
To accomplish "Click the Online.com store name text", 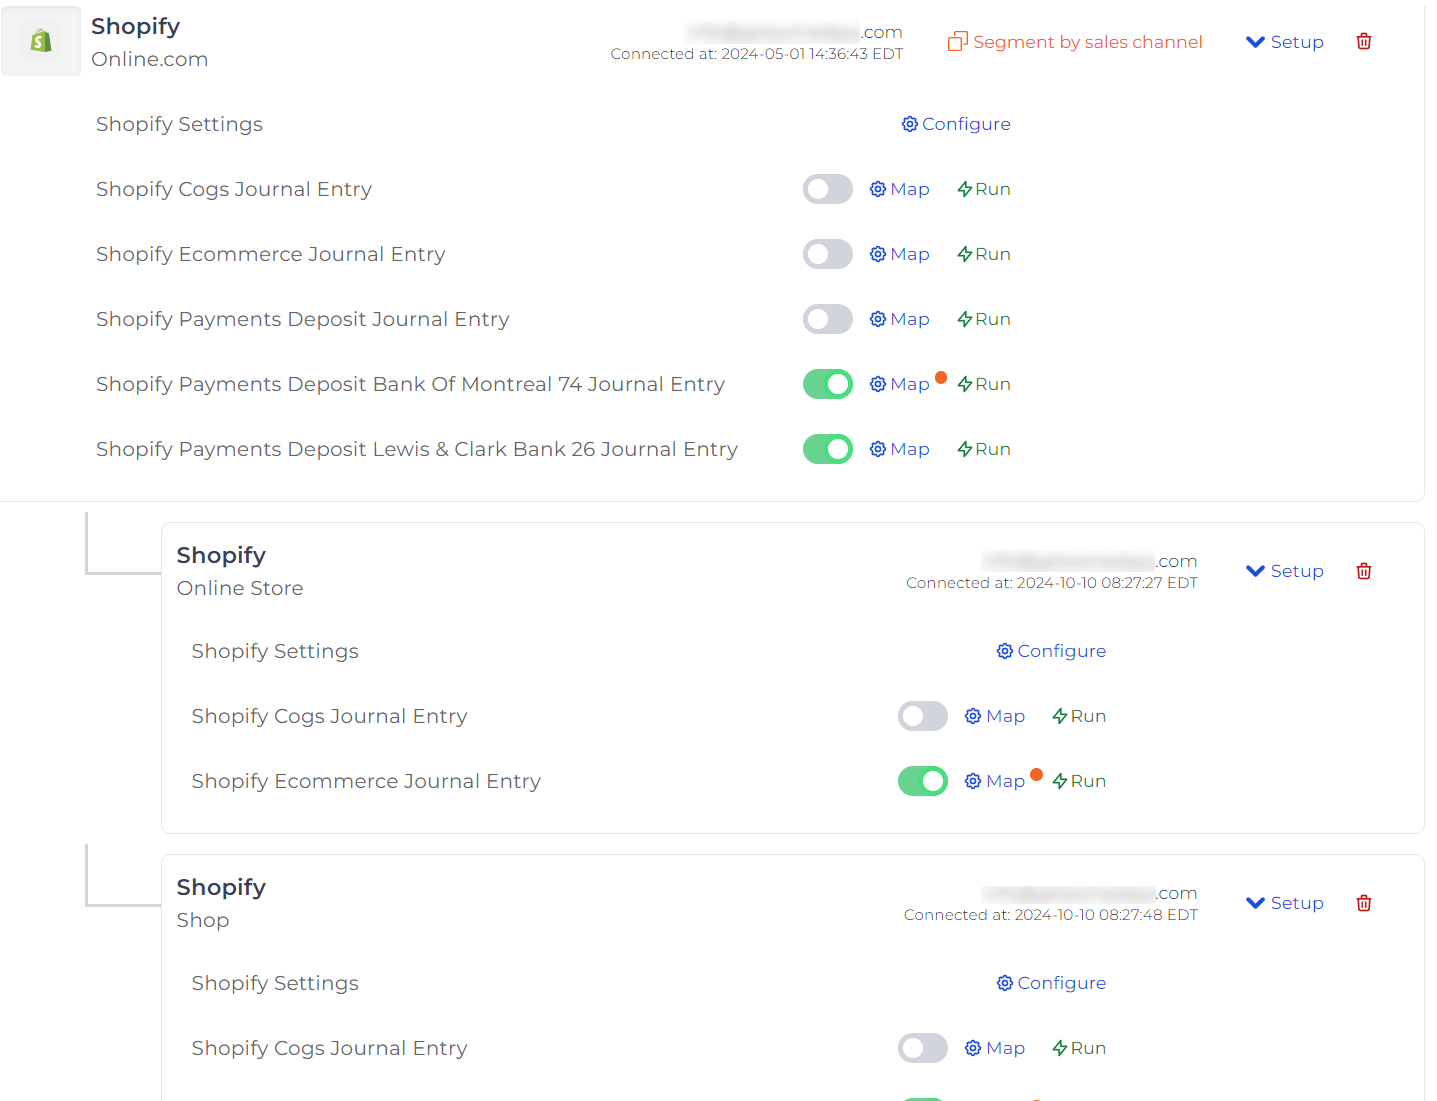I will 150,59.
